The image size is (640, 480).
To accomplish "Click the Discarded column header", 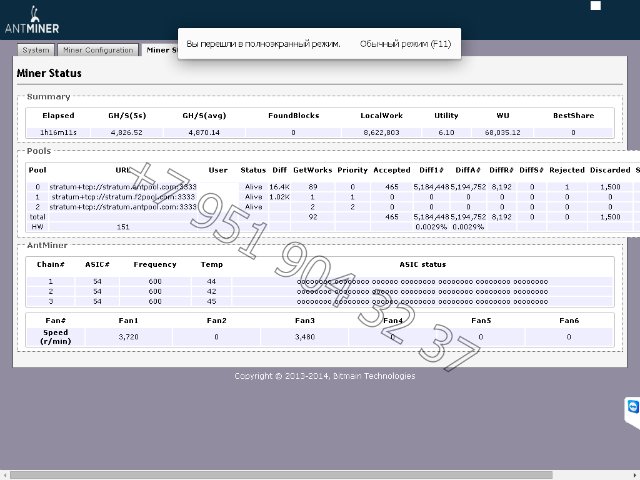I will 610,170.
